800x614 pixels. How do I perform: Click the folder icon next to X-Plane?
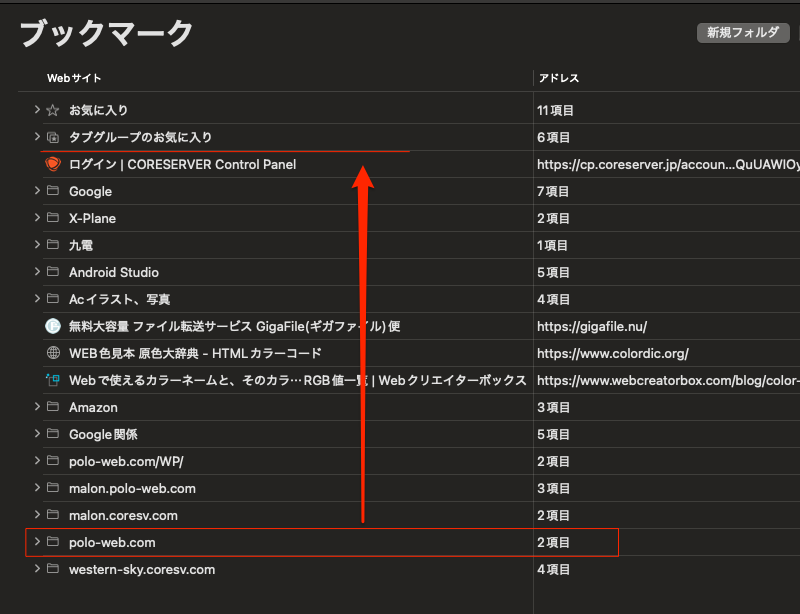53,218
